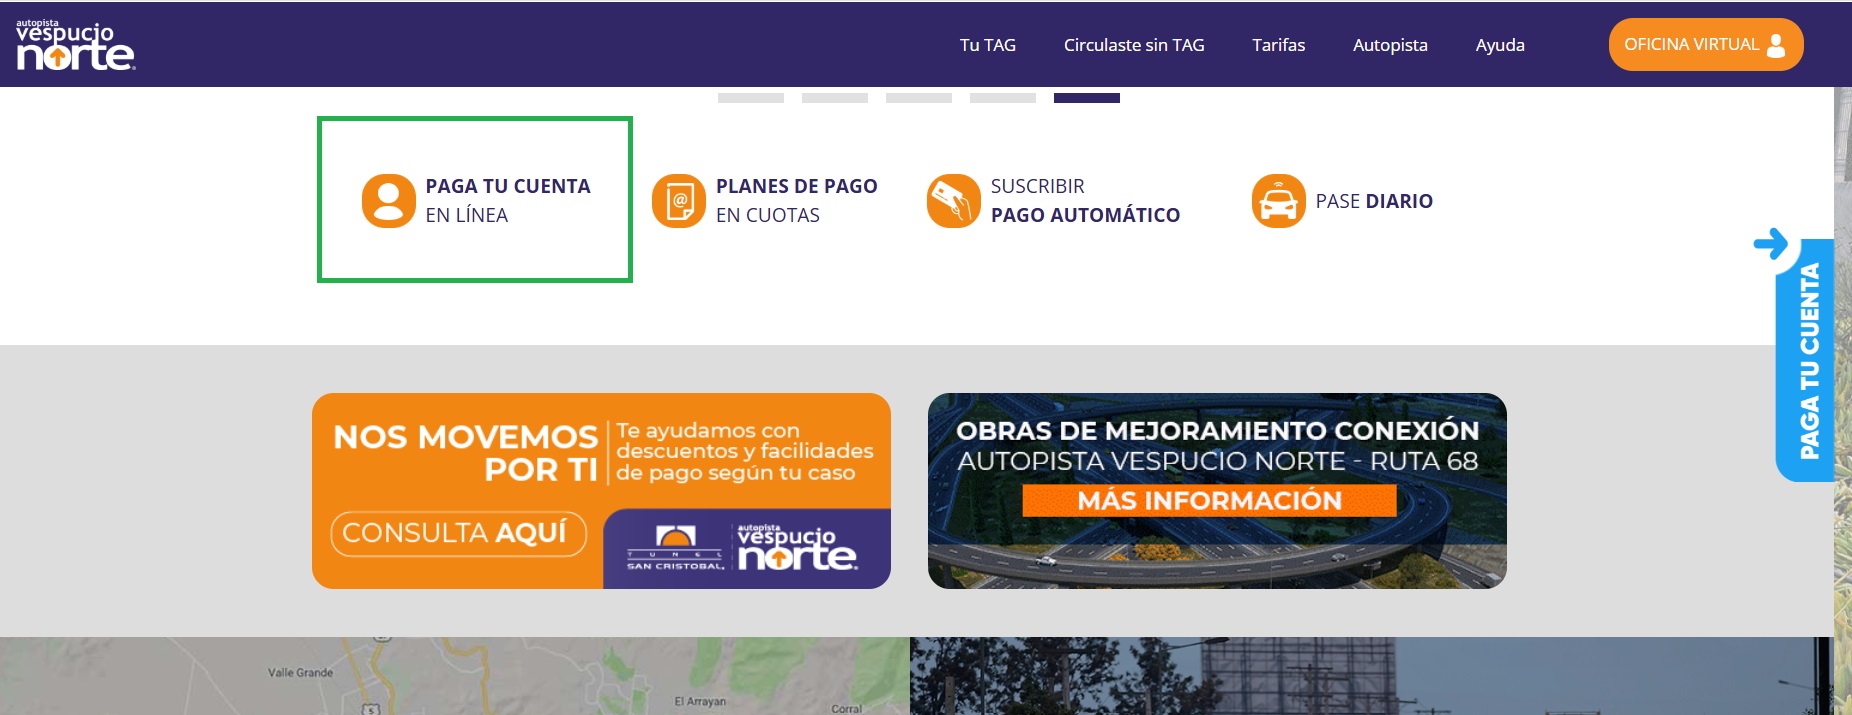Select the first carousel slide indicator
Viewport: 1852px width, 715px height.
point(751,98)
